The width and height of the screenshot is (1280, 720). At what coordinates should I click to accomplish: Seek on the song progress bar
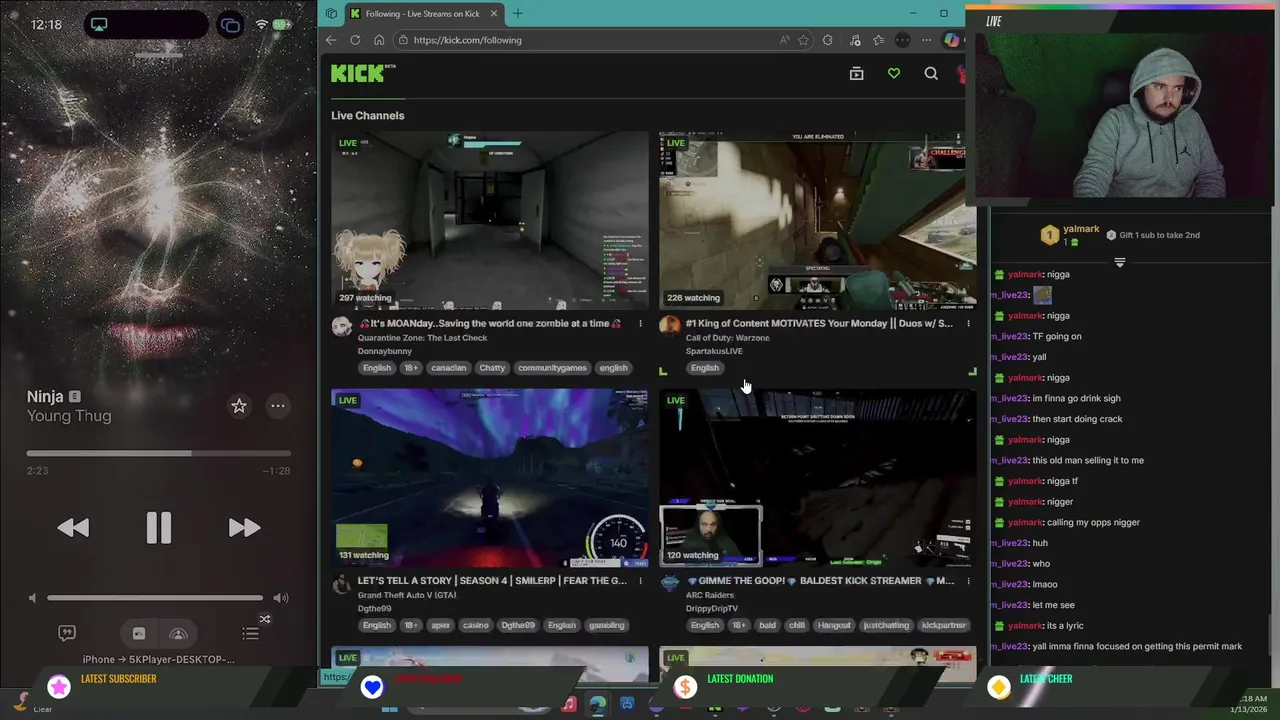point(159,454)
